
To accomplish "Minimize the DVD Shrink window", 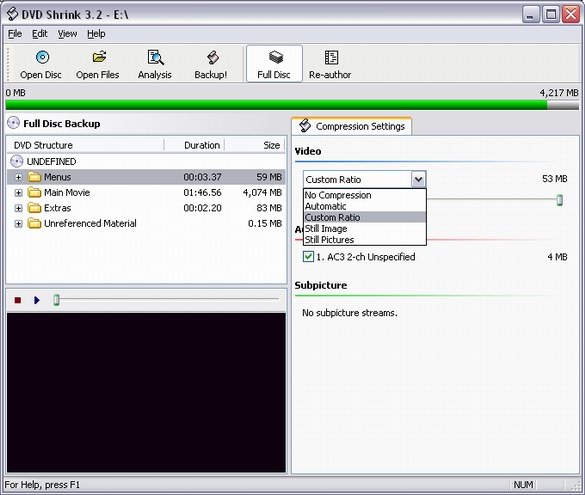I will (530, 14).
